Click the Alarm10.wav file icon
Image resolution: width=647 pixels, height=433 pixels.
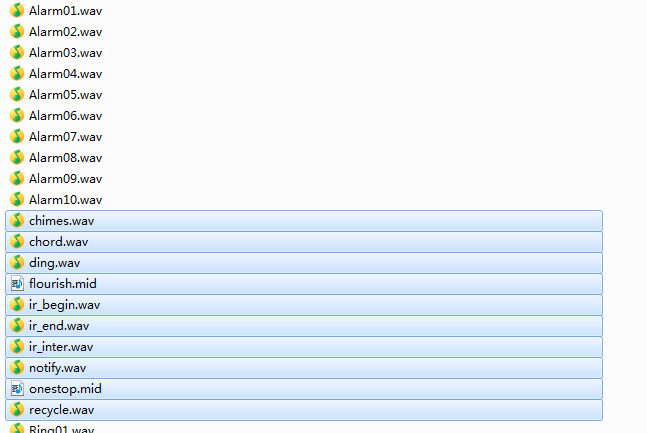[x=17, y=199]
